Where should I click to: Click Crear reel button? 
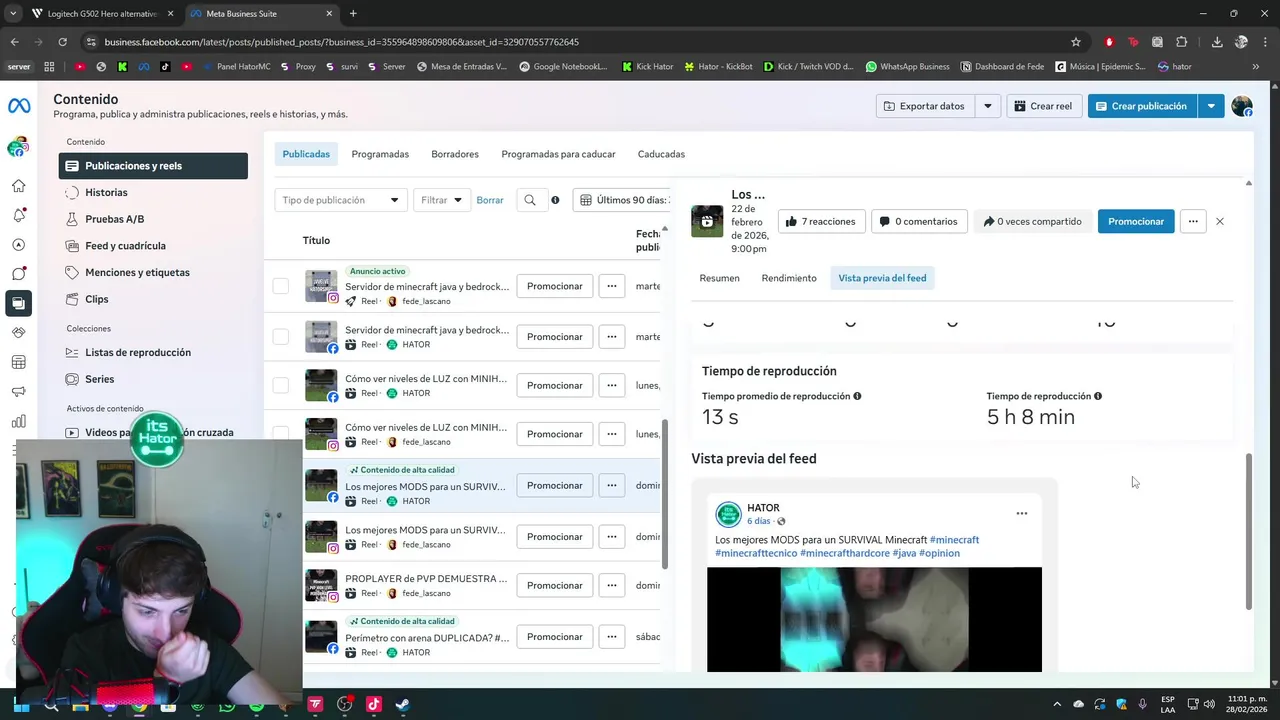click(x=1043, y=106)
